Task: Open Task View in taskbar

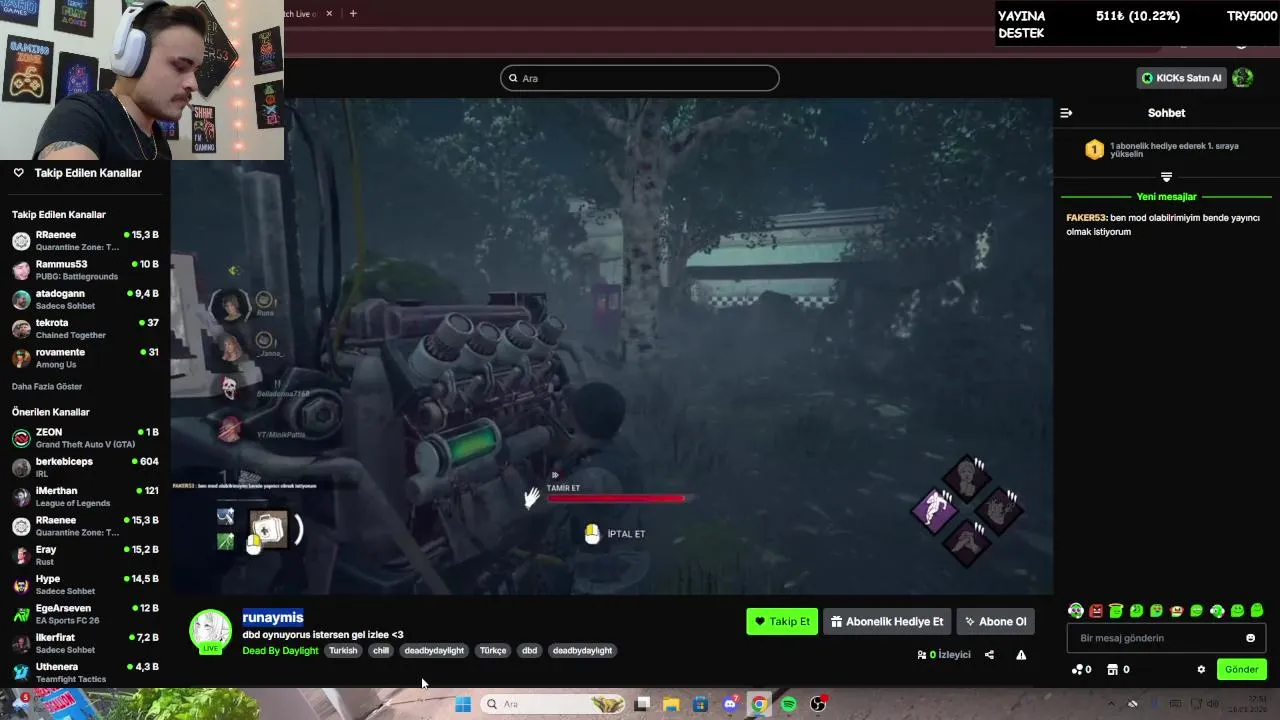Action: (642, 704)
